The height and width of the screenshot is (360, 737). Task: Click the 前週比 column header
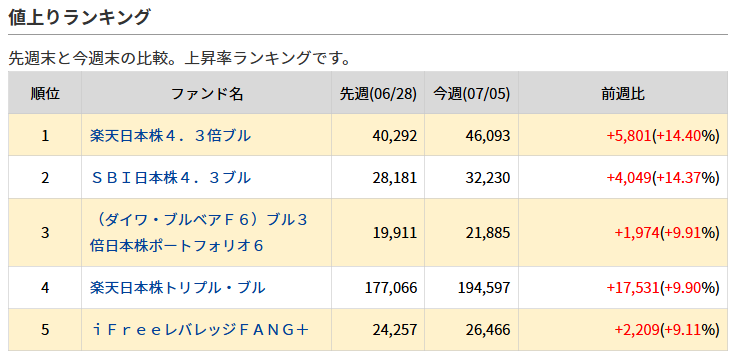point(623,93)
